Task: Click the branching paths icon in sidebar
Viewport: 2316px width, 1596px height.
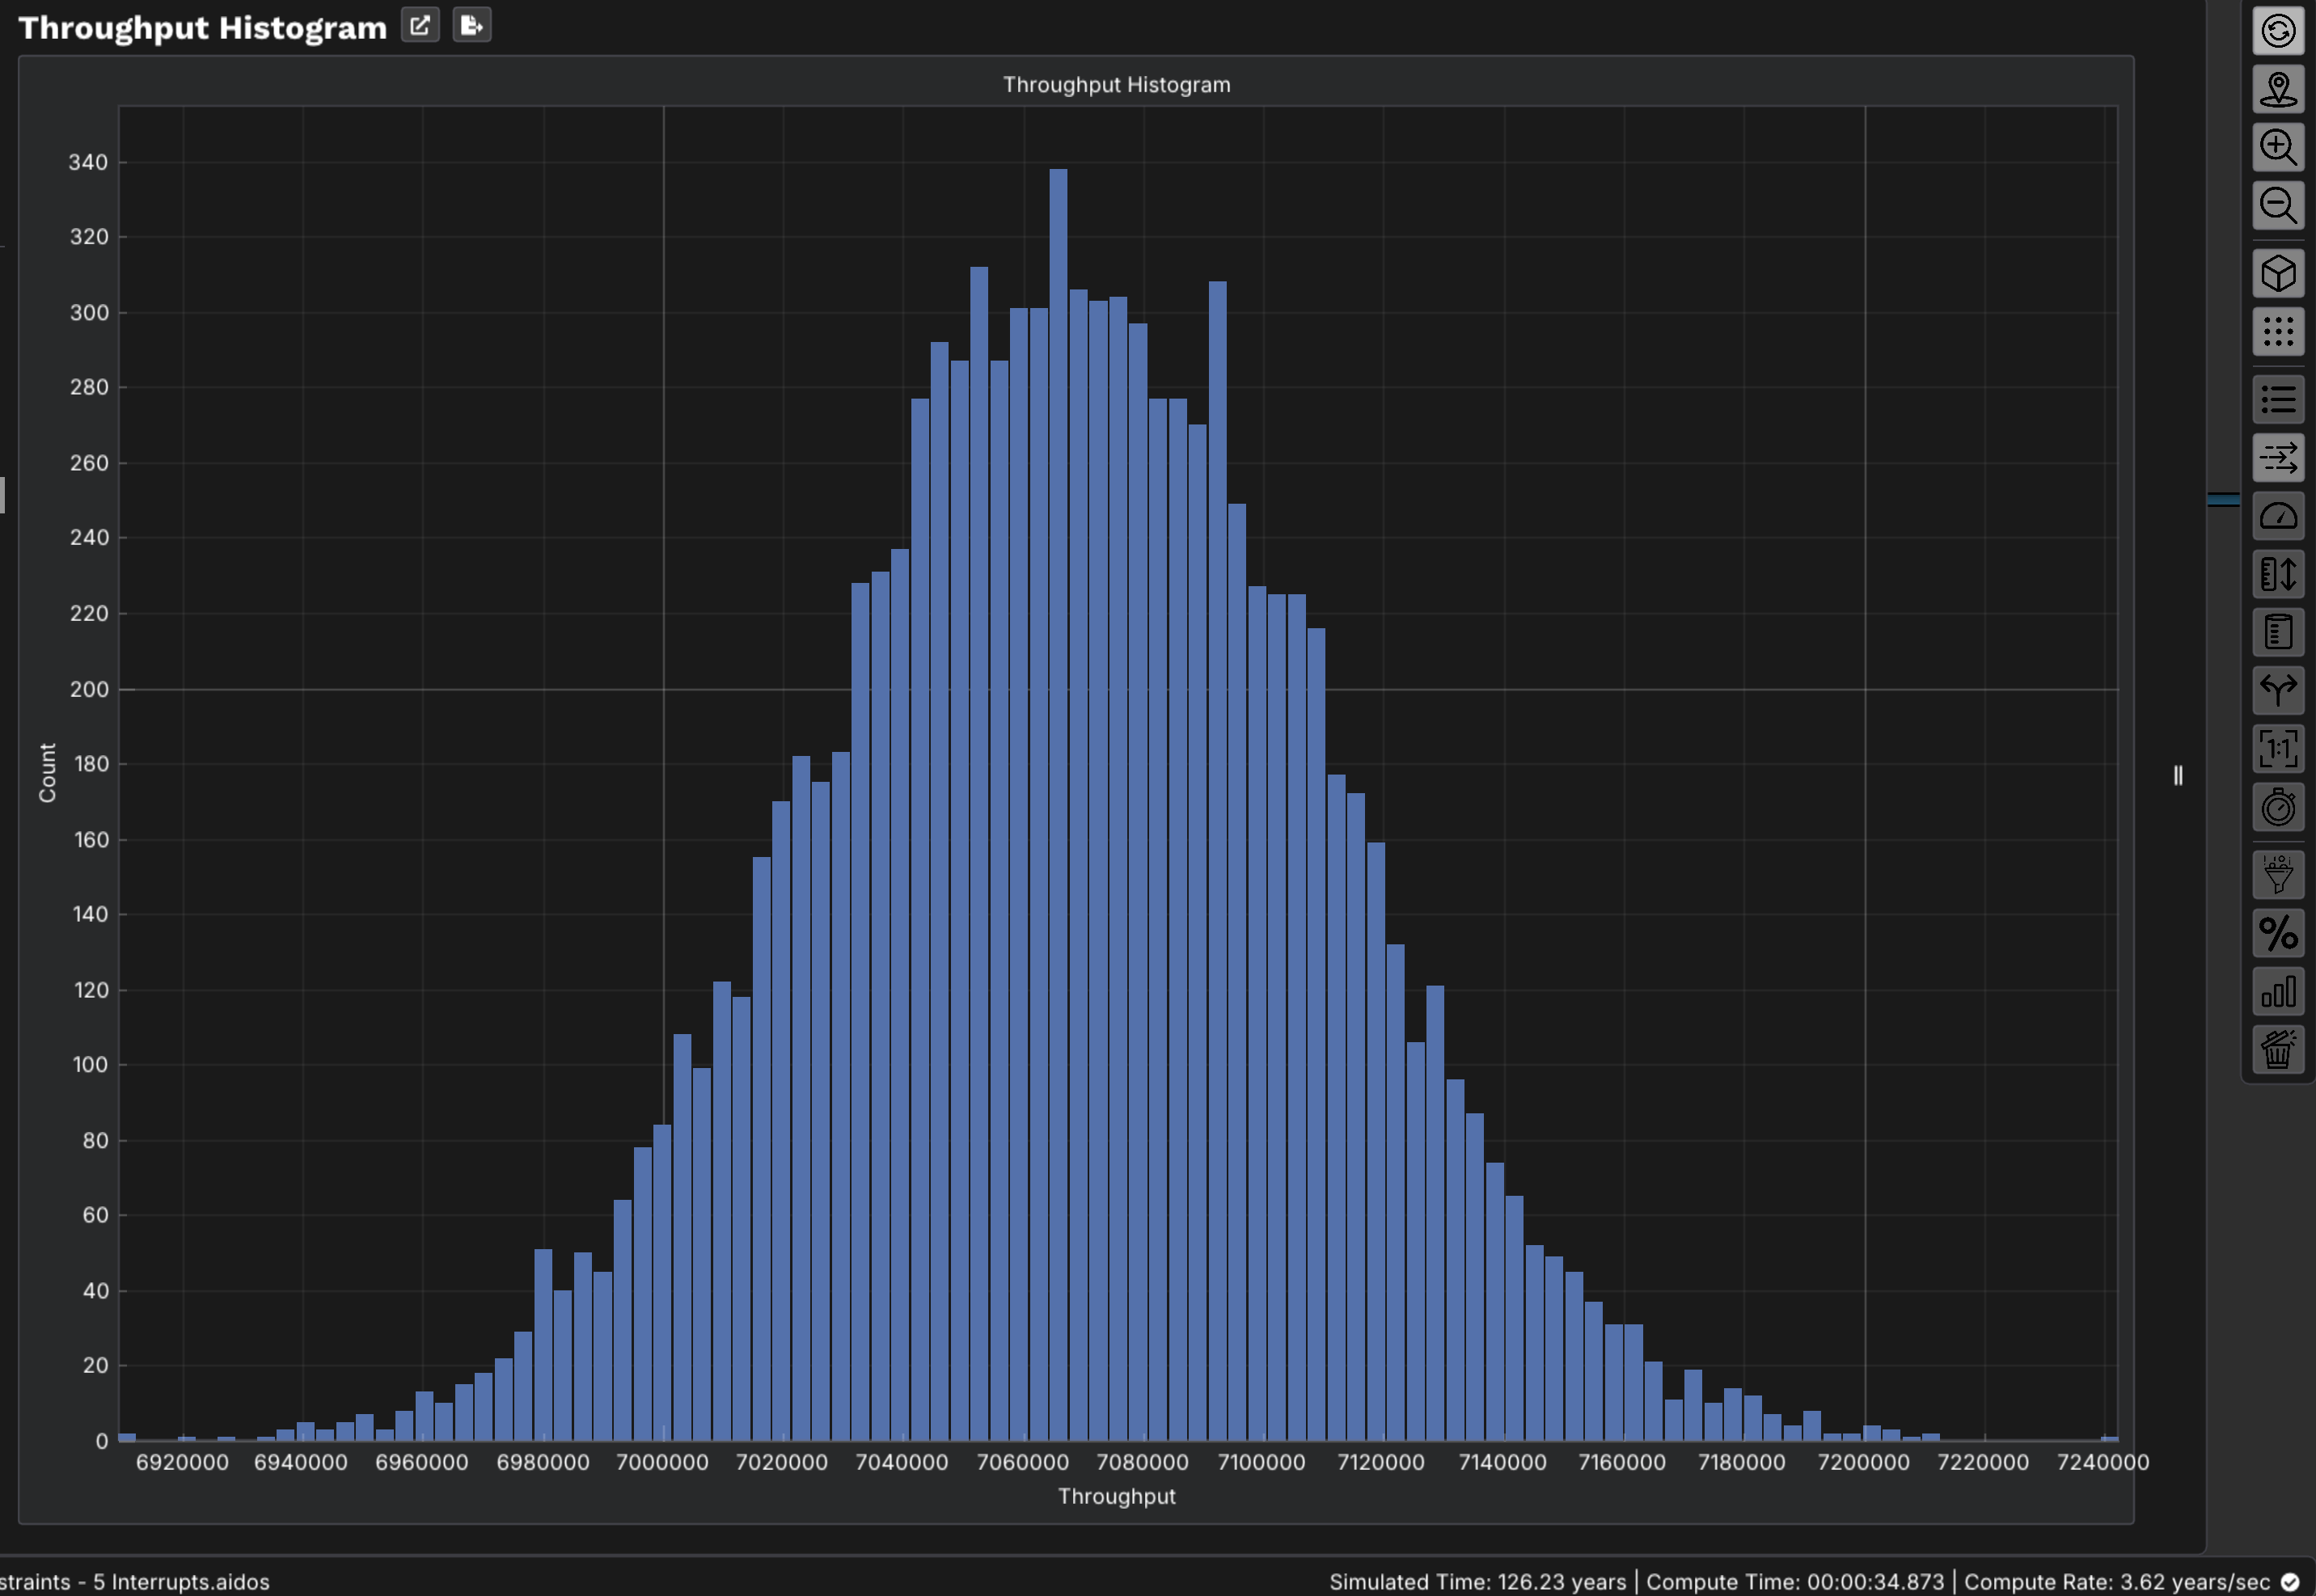Action: point(2280,690)
